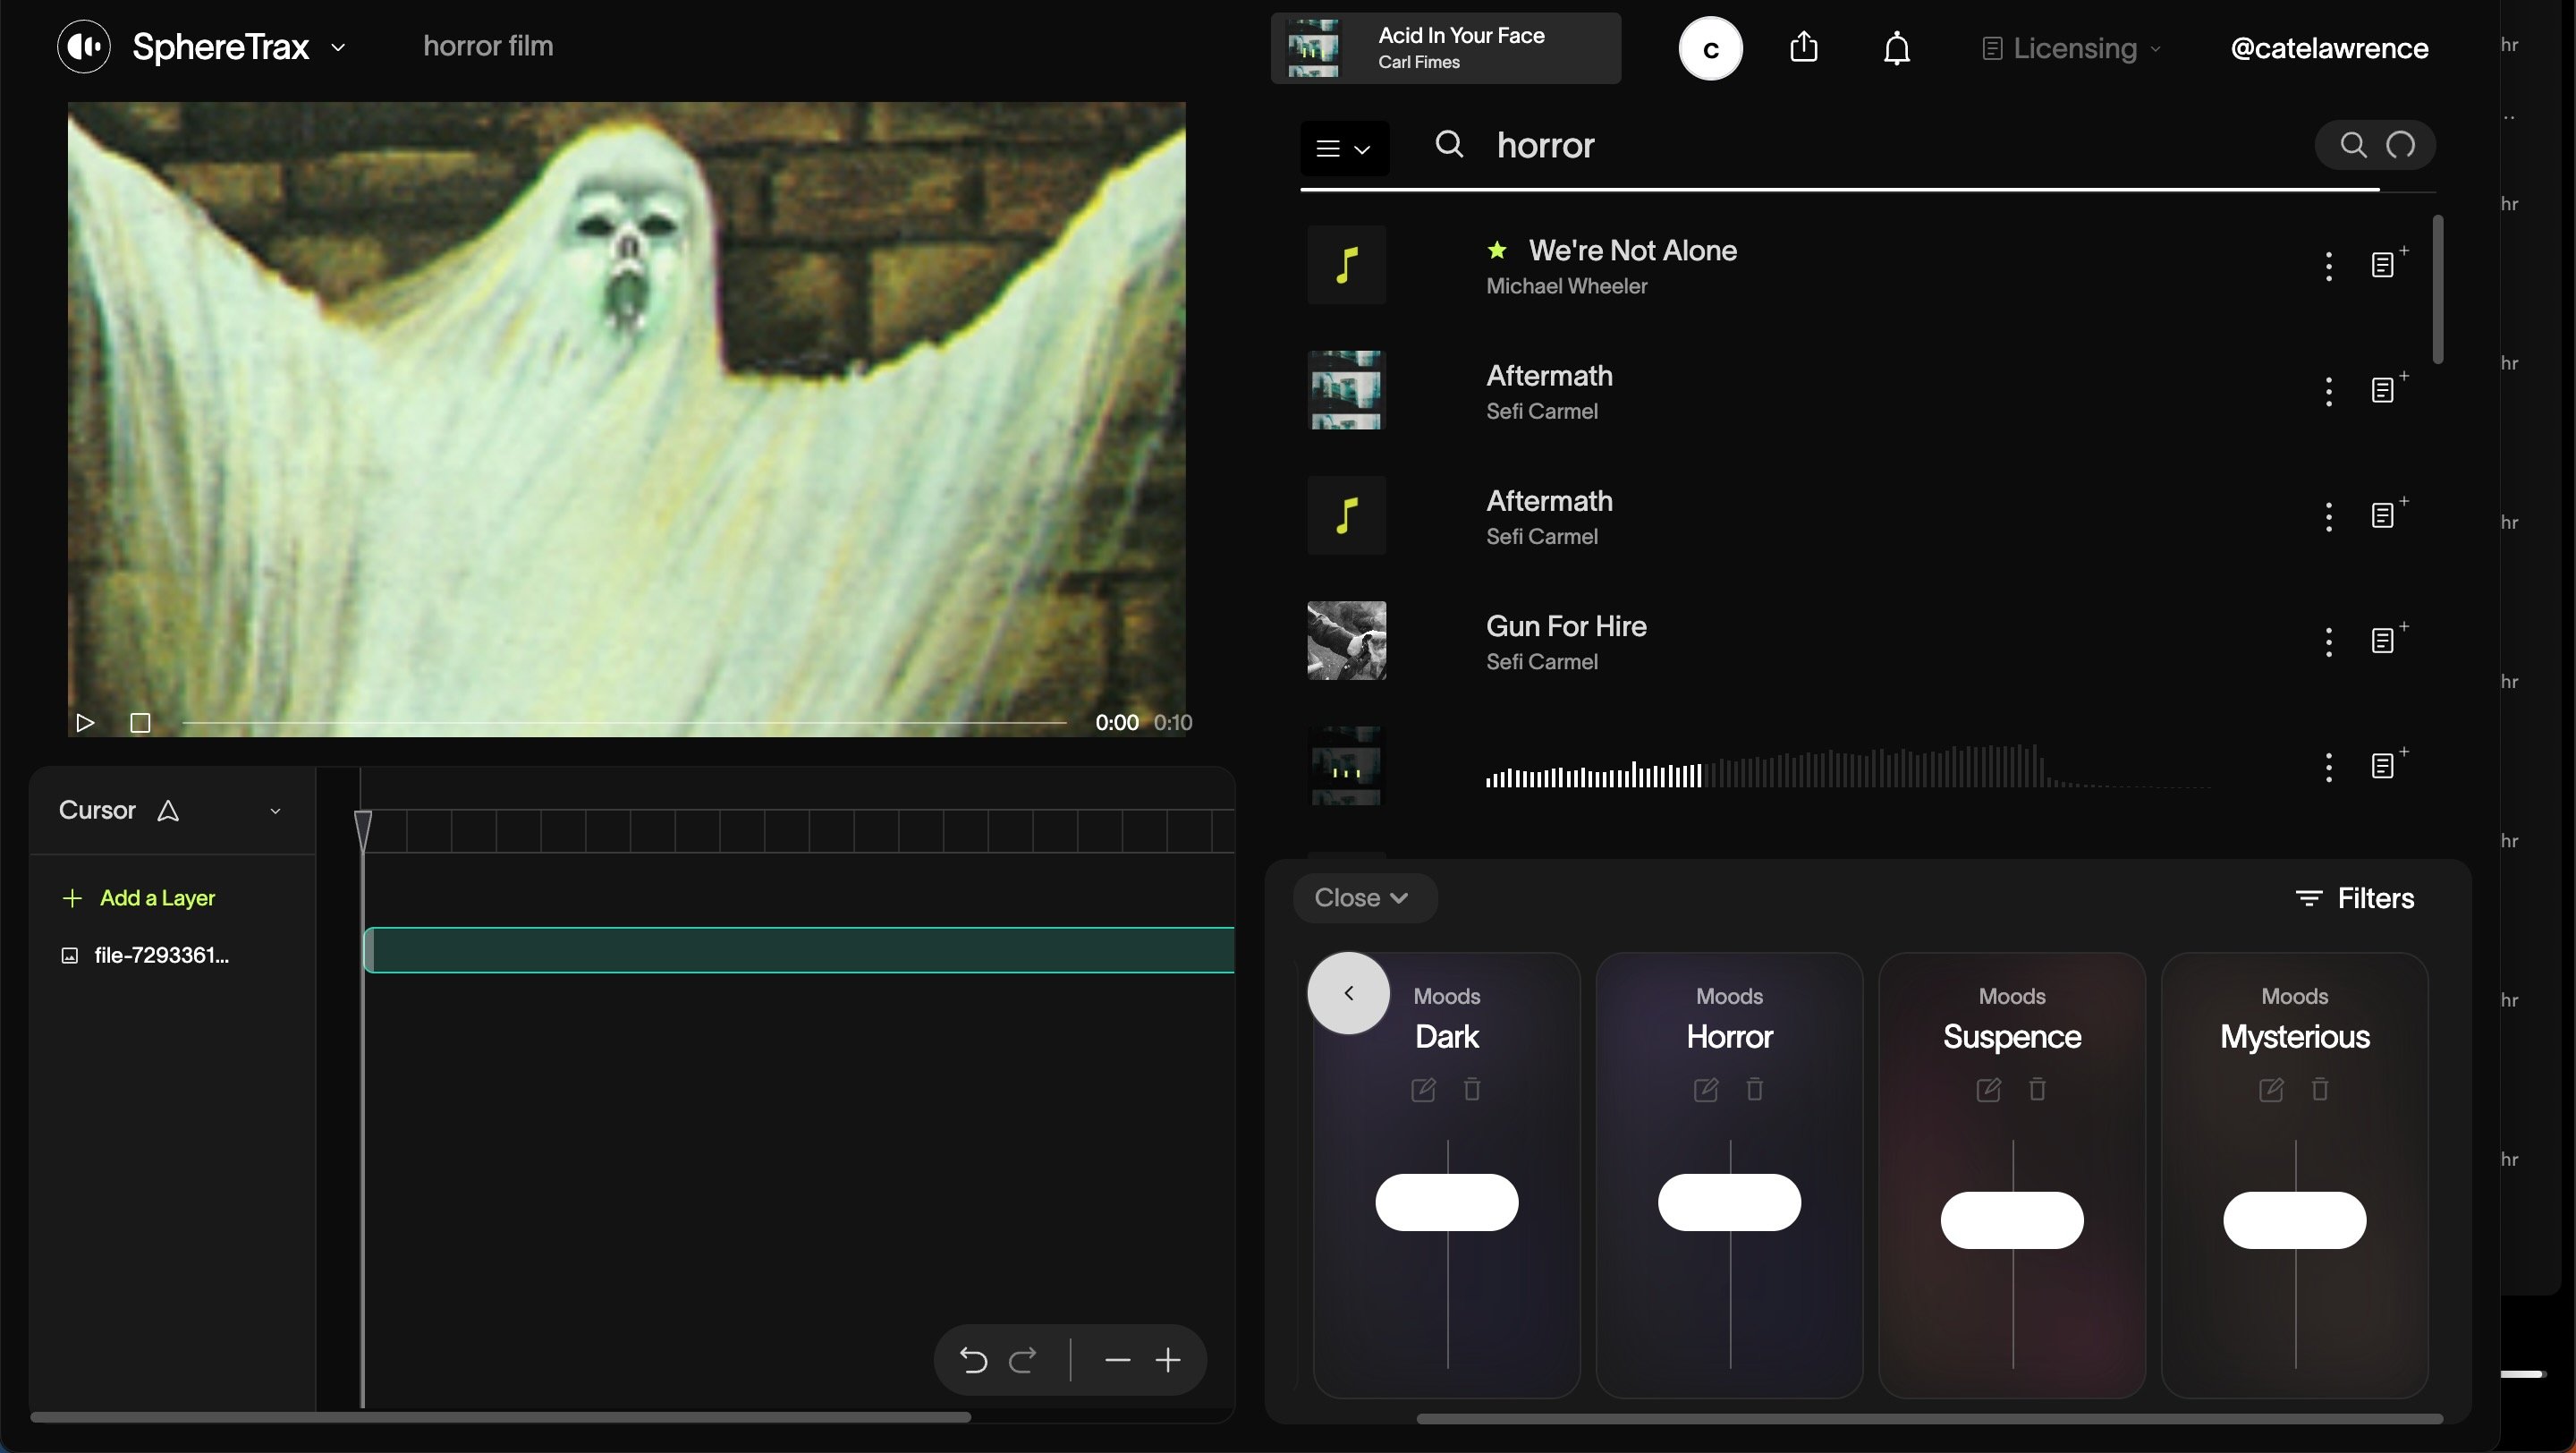Image resolution: width=2576 pixels, height=1453 pixels.
Task: Select the teal clip on the timeline
Action: [x=799, y=950]
